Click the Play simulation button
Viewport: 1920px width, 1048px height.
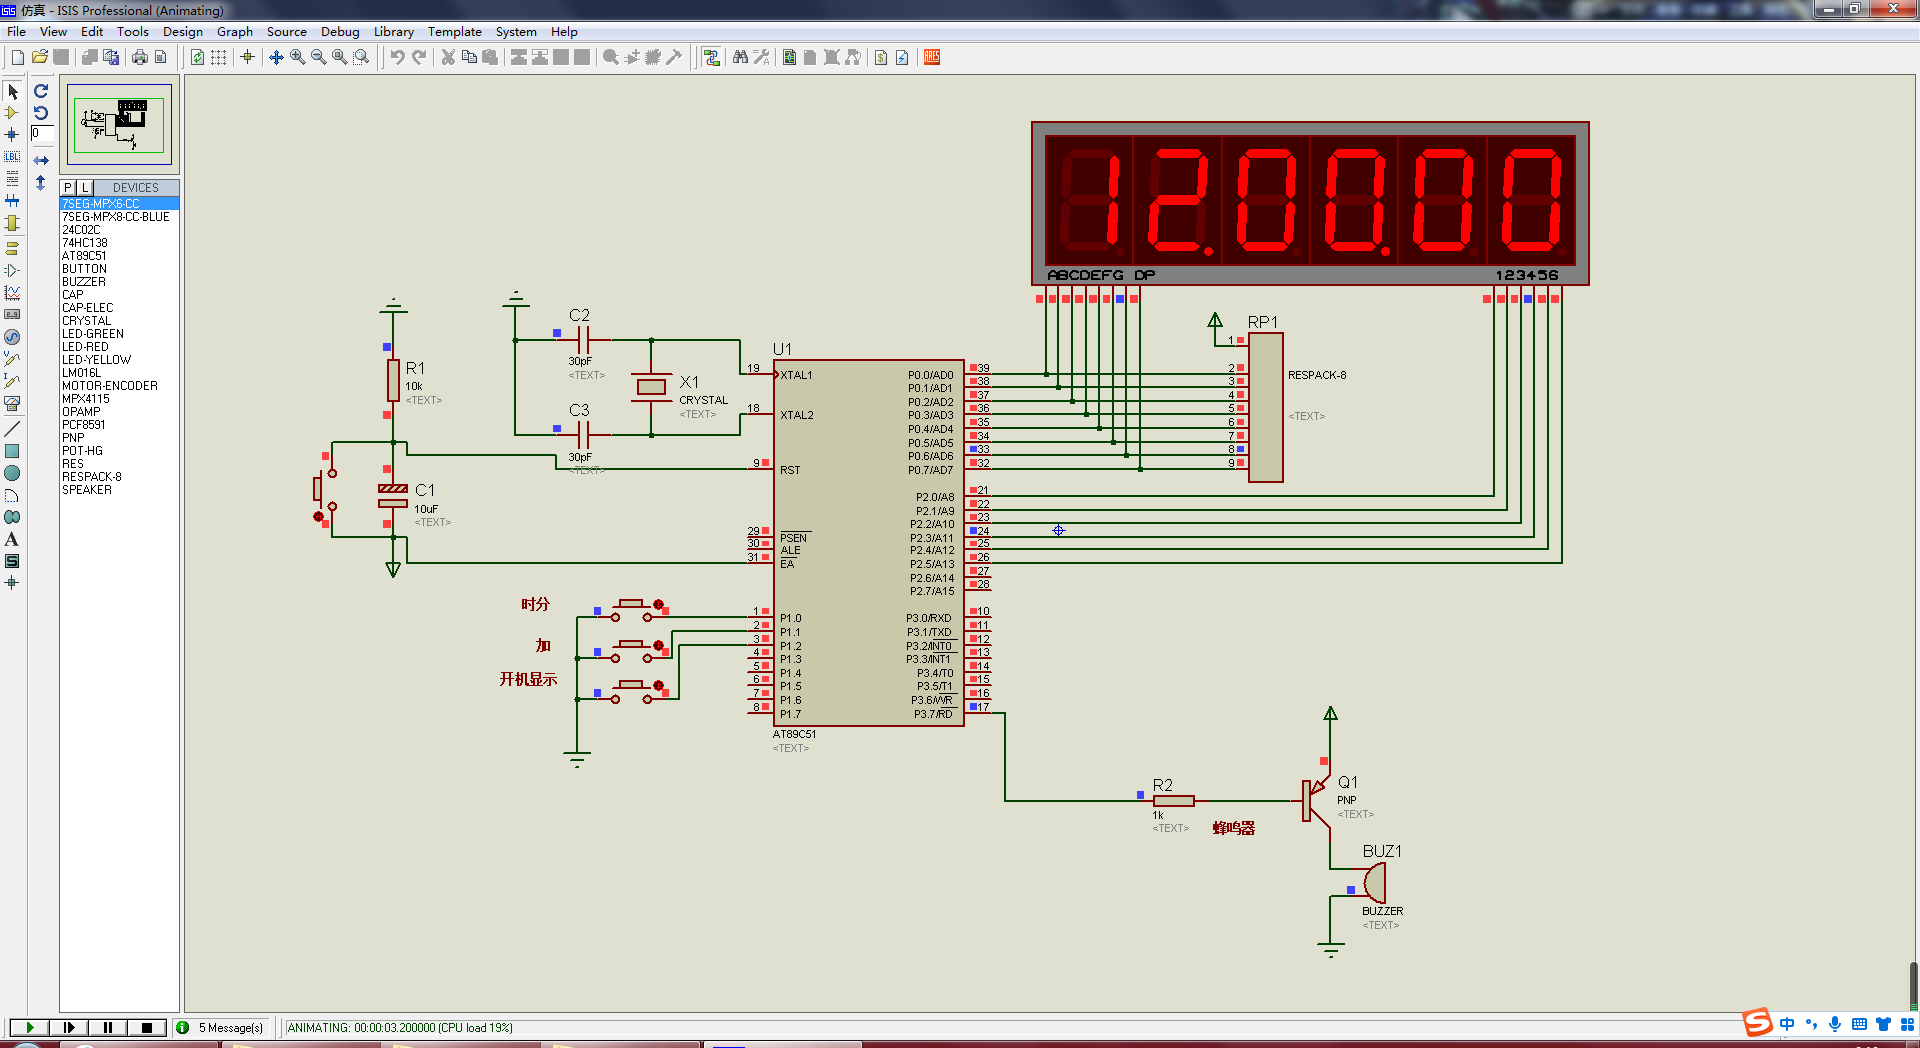(x=30, y=1027)
